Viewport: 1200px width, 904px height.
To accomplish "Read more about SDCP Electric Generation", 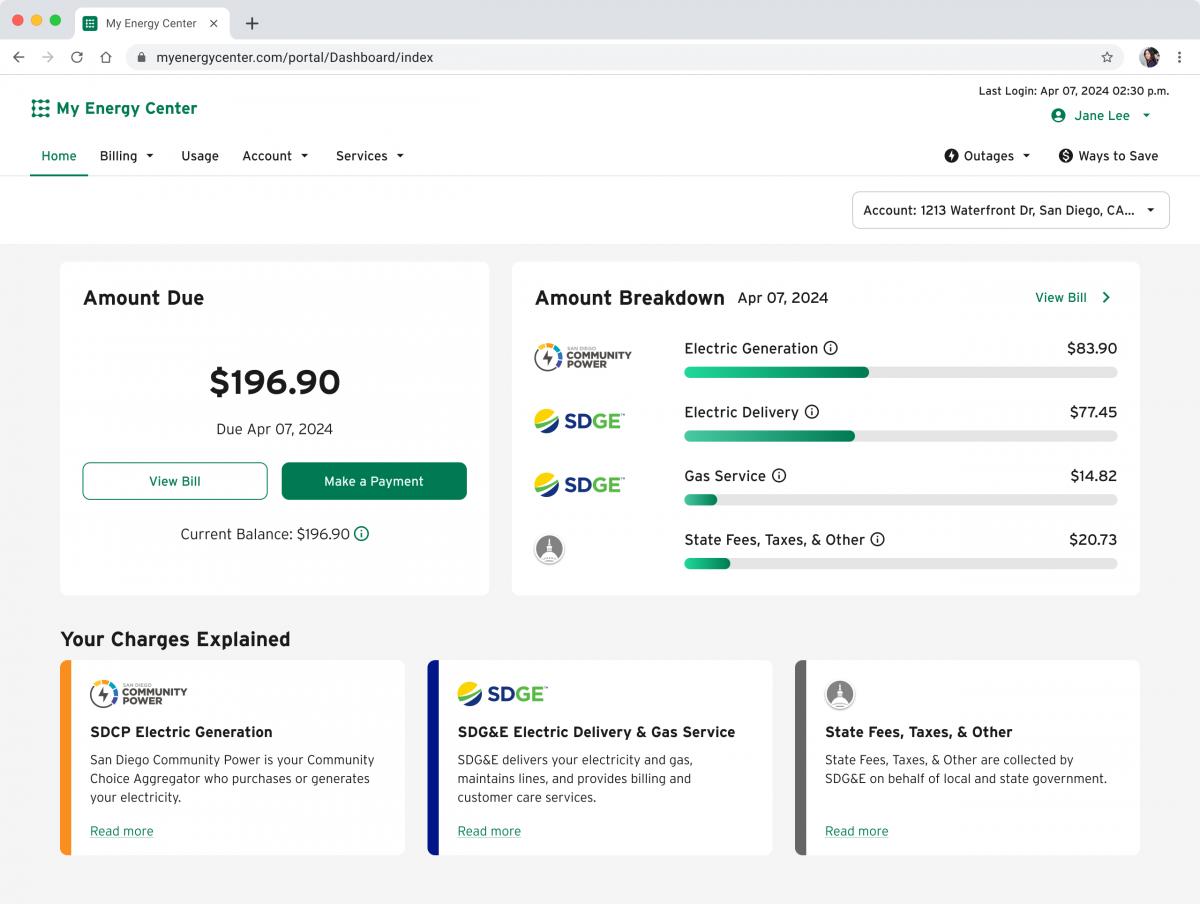I will coord(122,831).
